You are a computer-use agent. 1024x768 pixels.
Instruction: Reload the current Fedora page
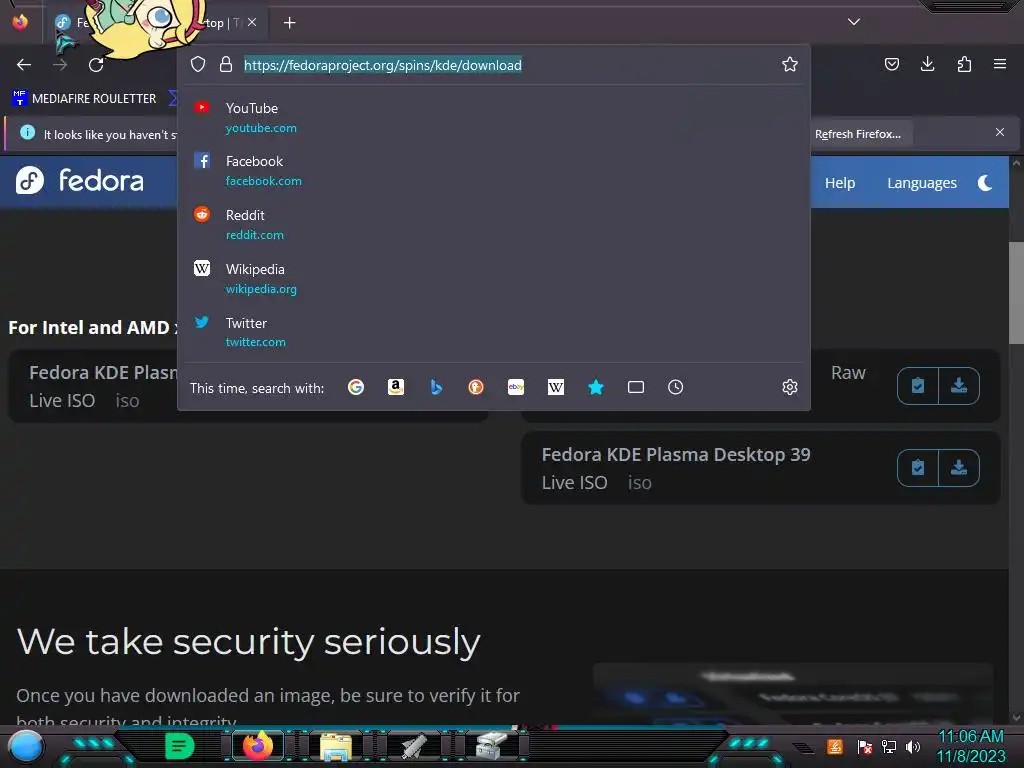[x=96, y=65]
